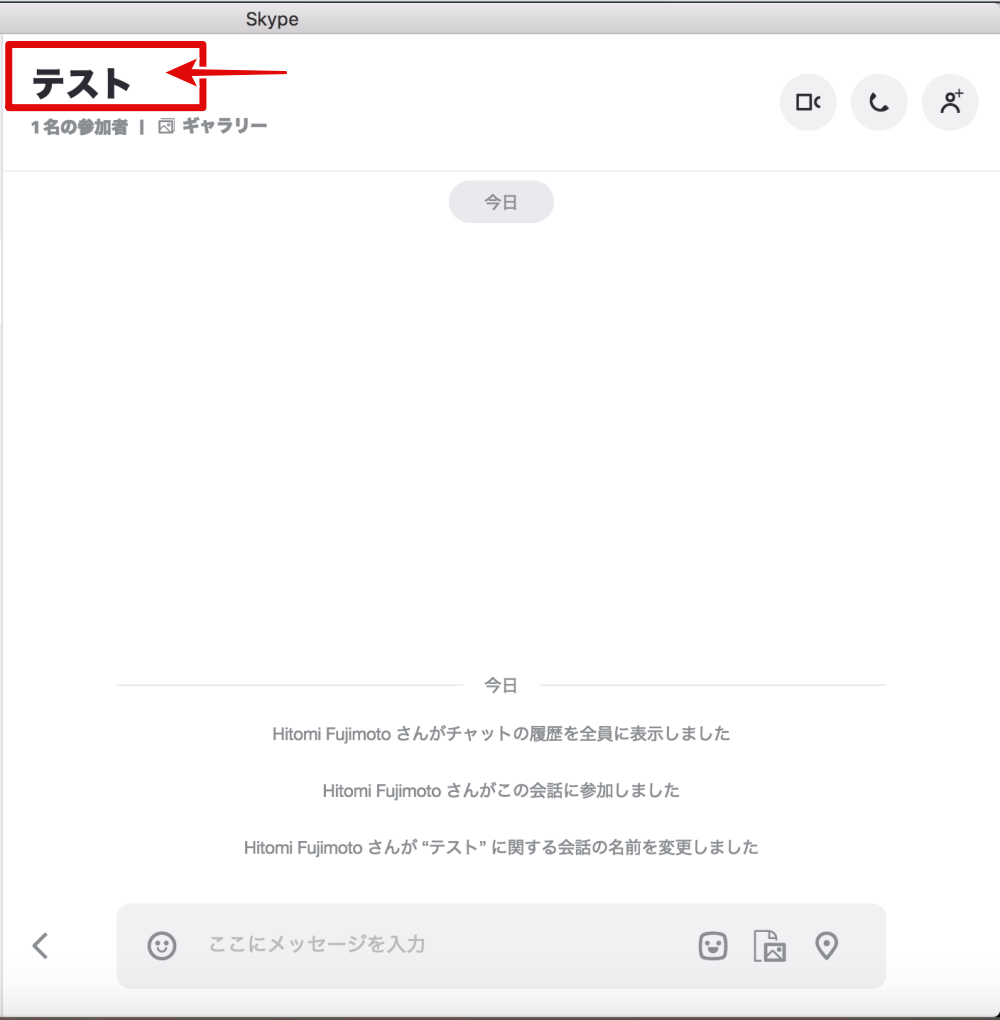Image resolution: width=1000 pixels, height=1020 pixels.
Task: Start a video call with the camera icon
Action: pyautogui.click(x=808, y=102)
